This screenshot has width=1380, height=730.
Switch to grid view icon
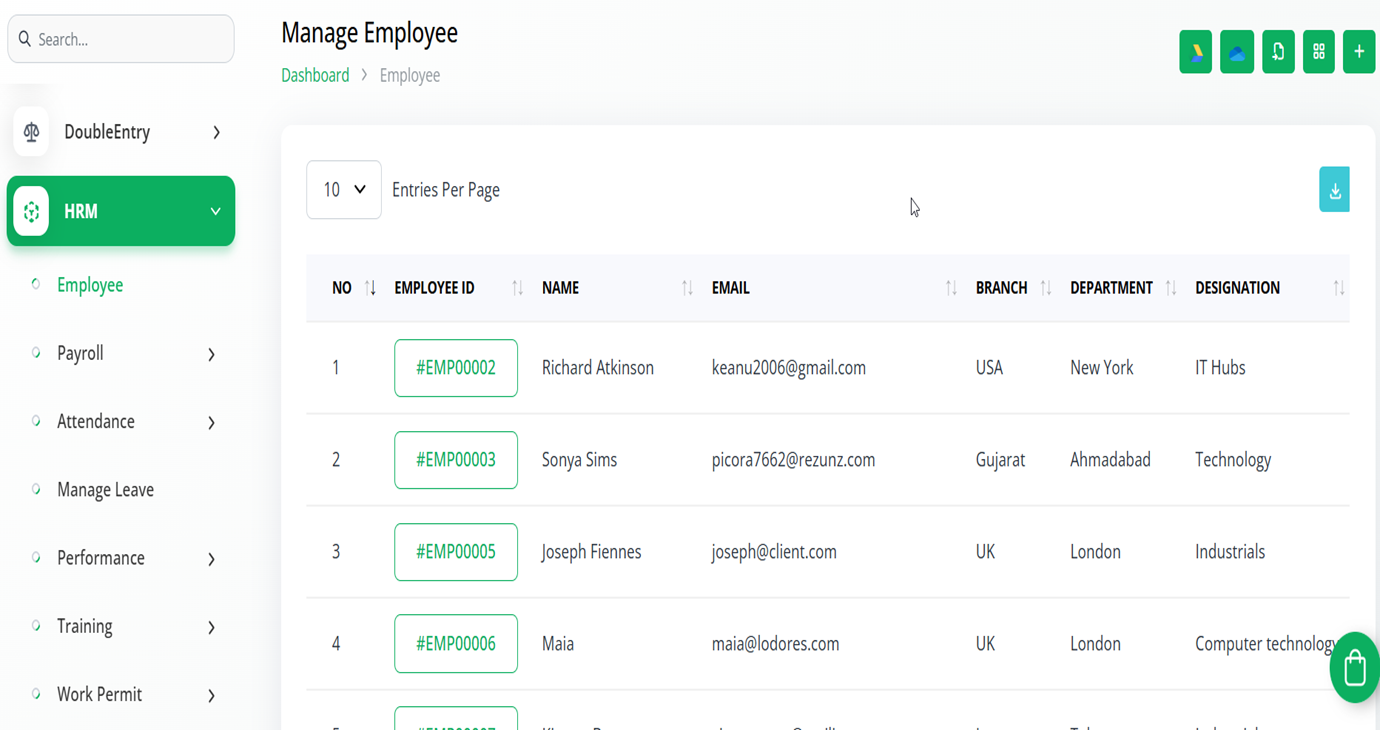(1319, 52)
